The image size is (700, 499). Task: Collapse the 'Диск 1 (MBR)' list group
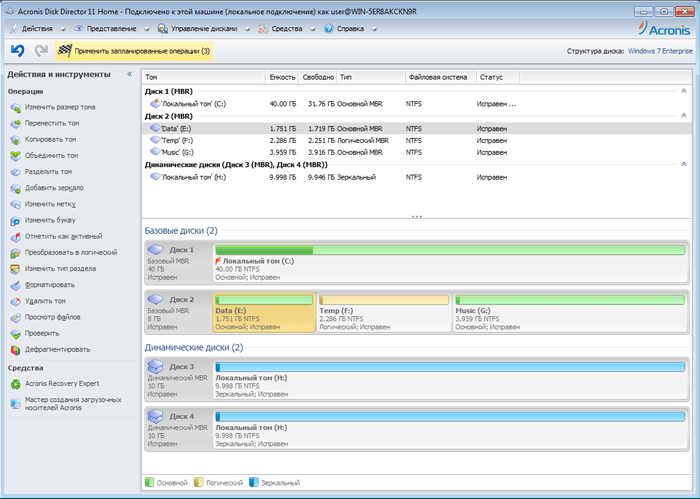pyautogui.click(x=683, y=91)
